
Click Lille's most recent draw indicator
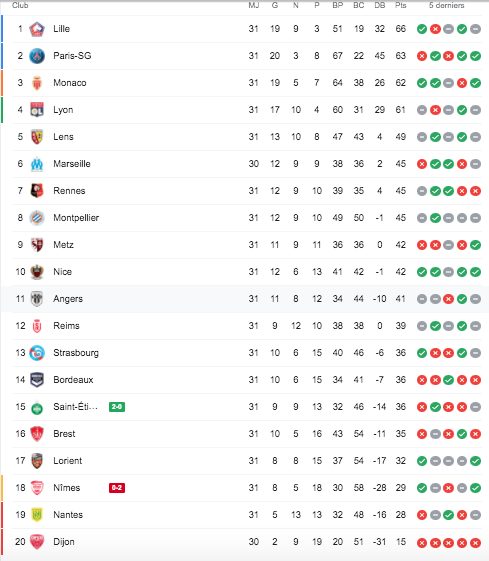(475, 29)
